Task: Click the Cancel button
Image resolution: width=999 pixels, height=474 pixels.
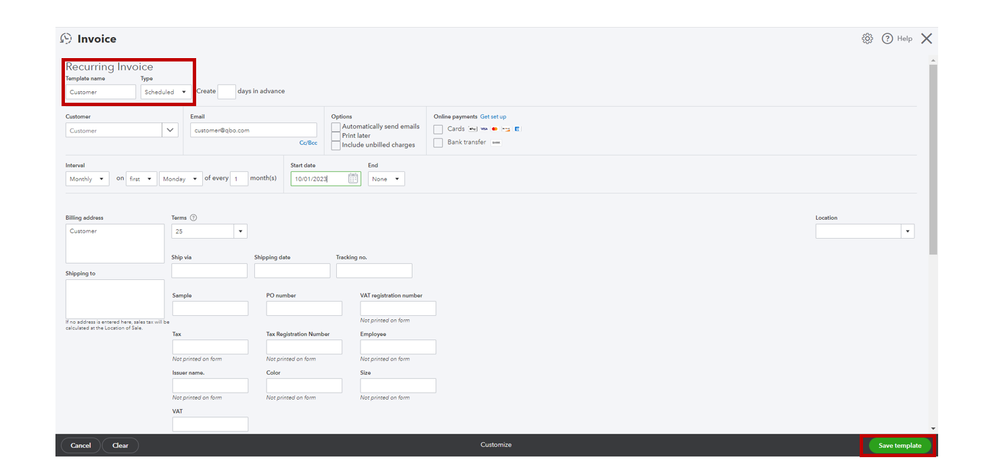Action: tap(81, 445)
